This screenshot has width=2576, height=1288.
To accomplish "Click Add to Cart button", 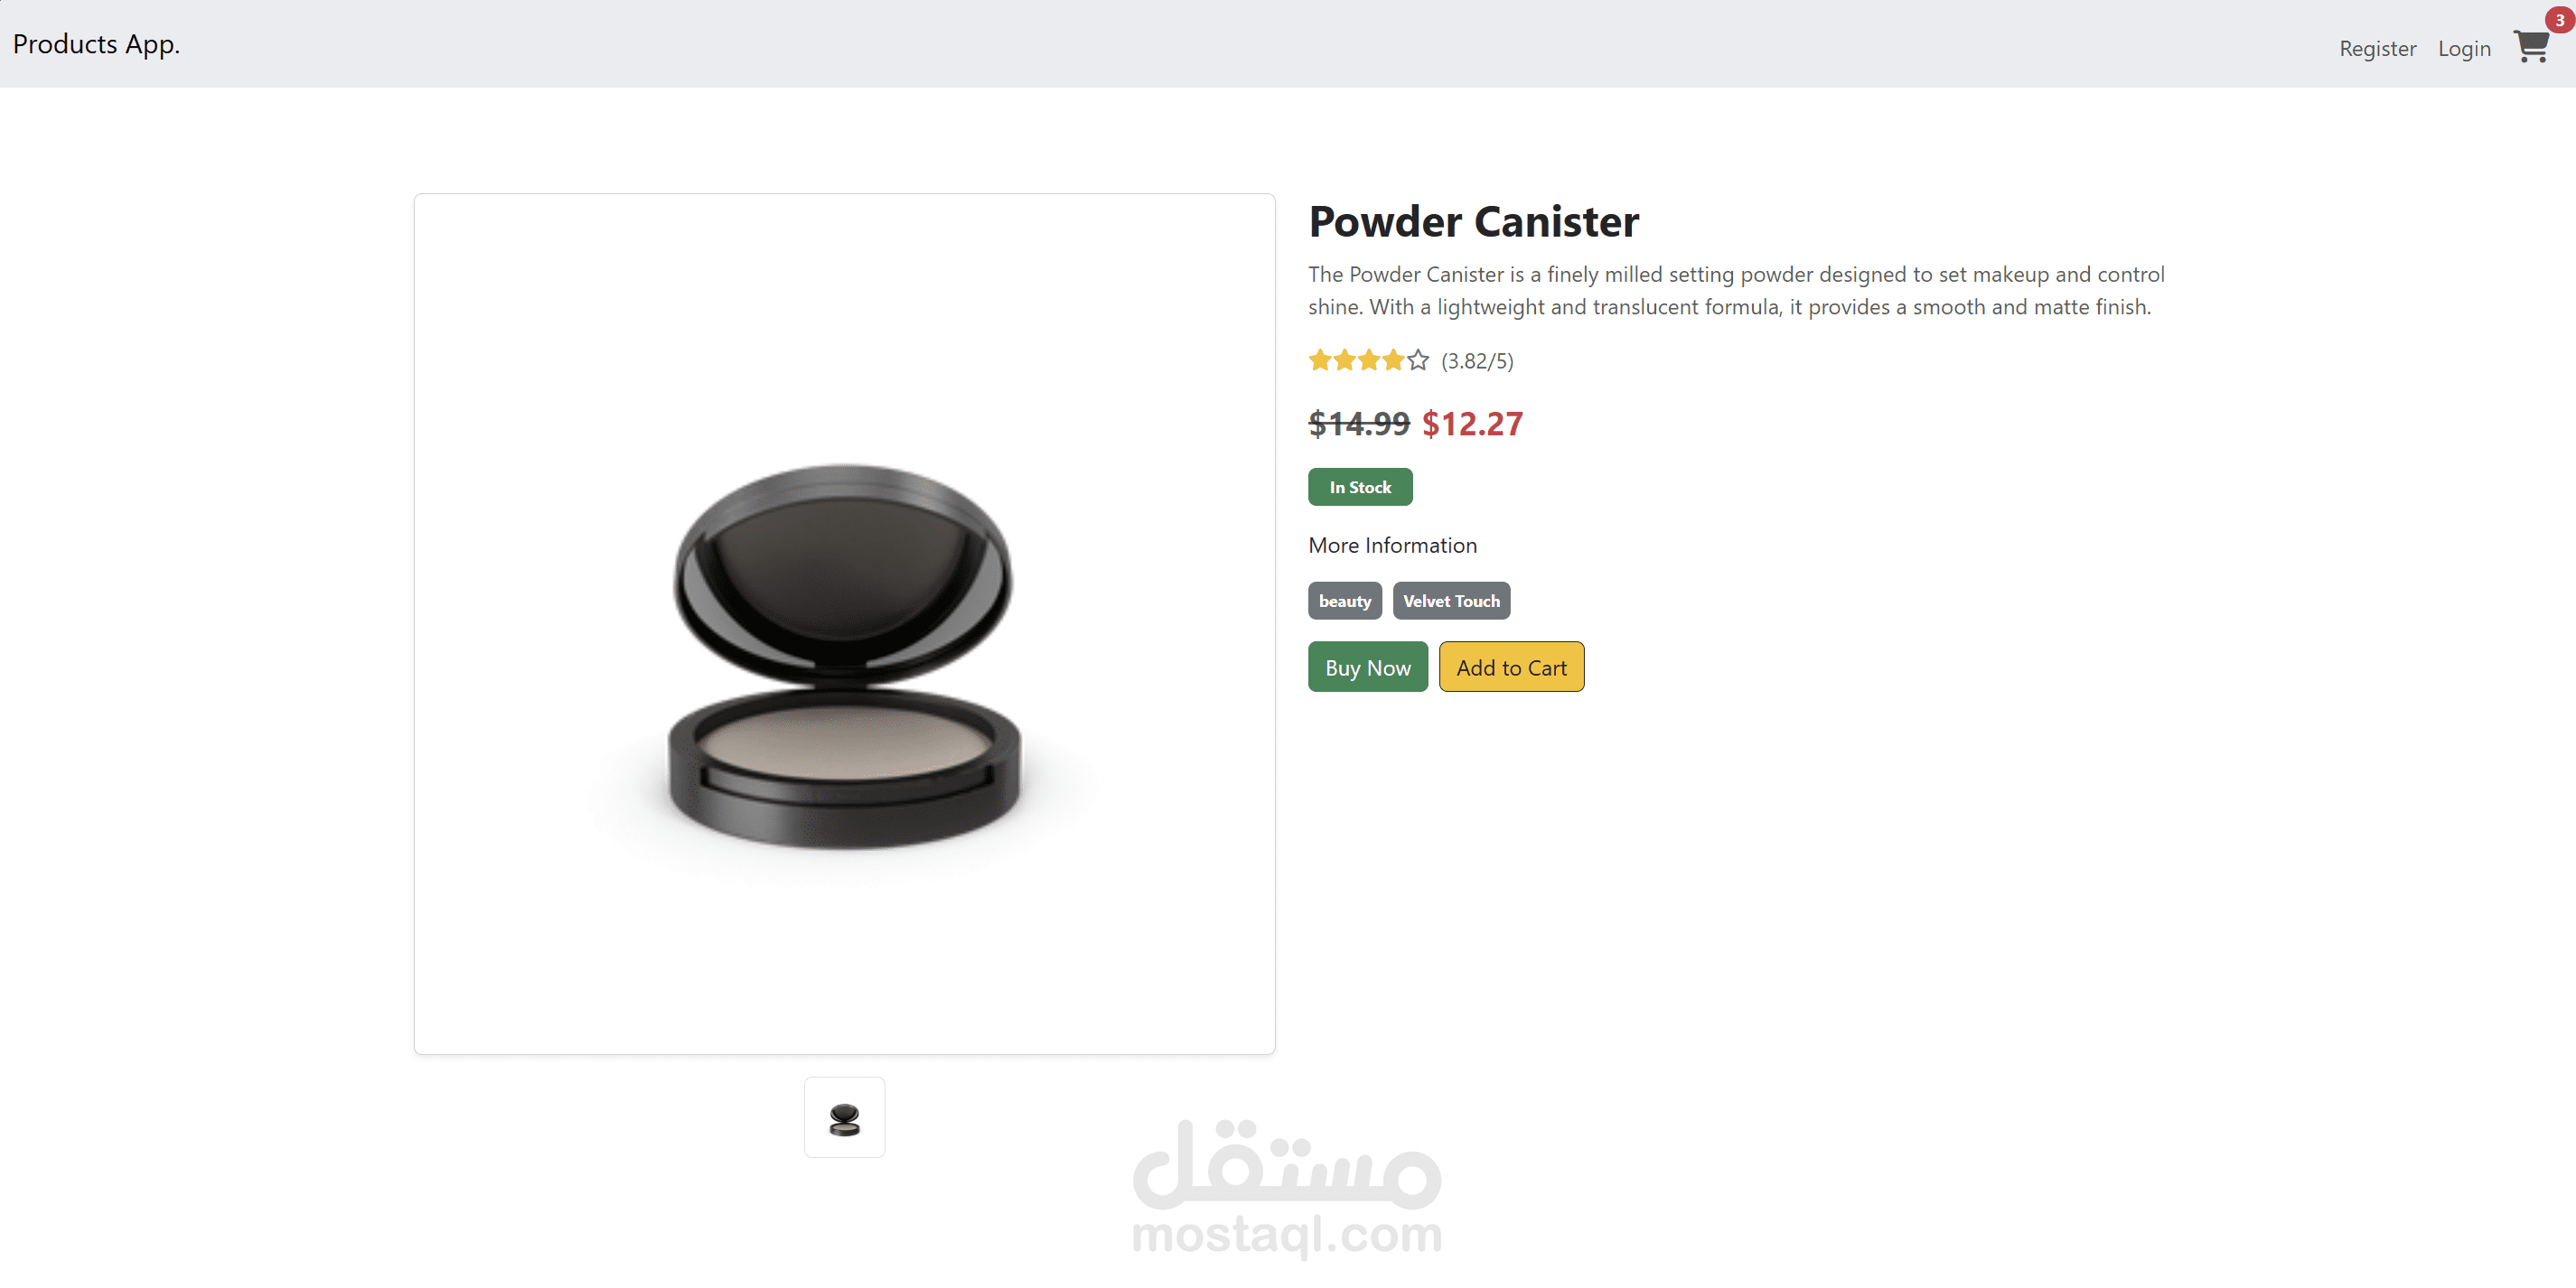I will pos(1511,667).
